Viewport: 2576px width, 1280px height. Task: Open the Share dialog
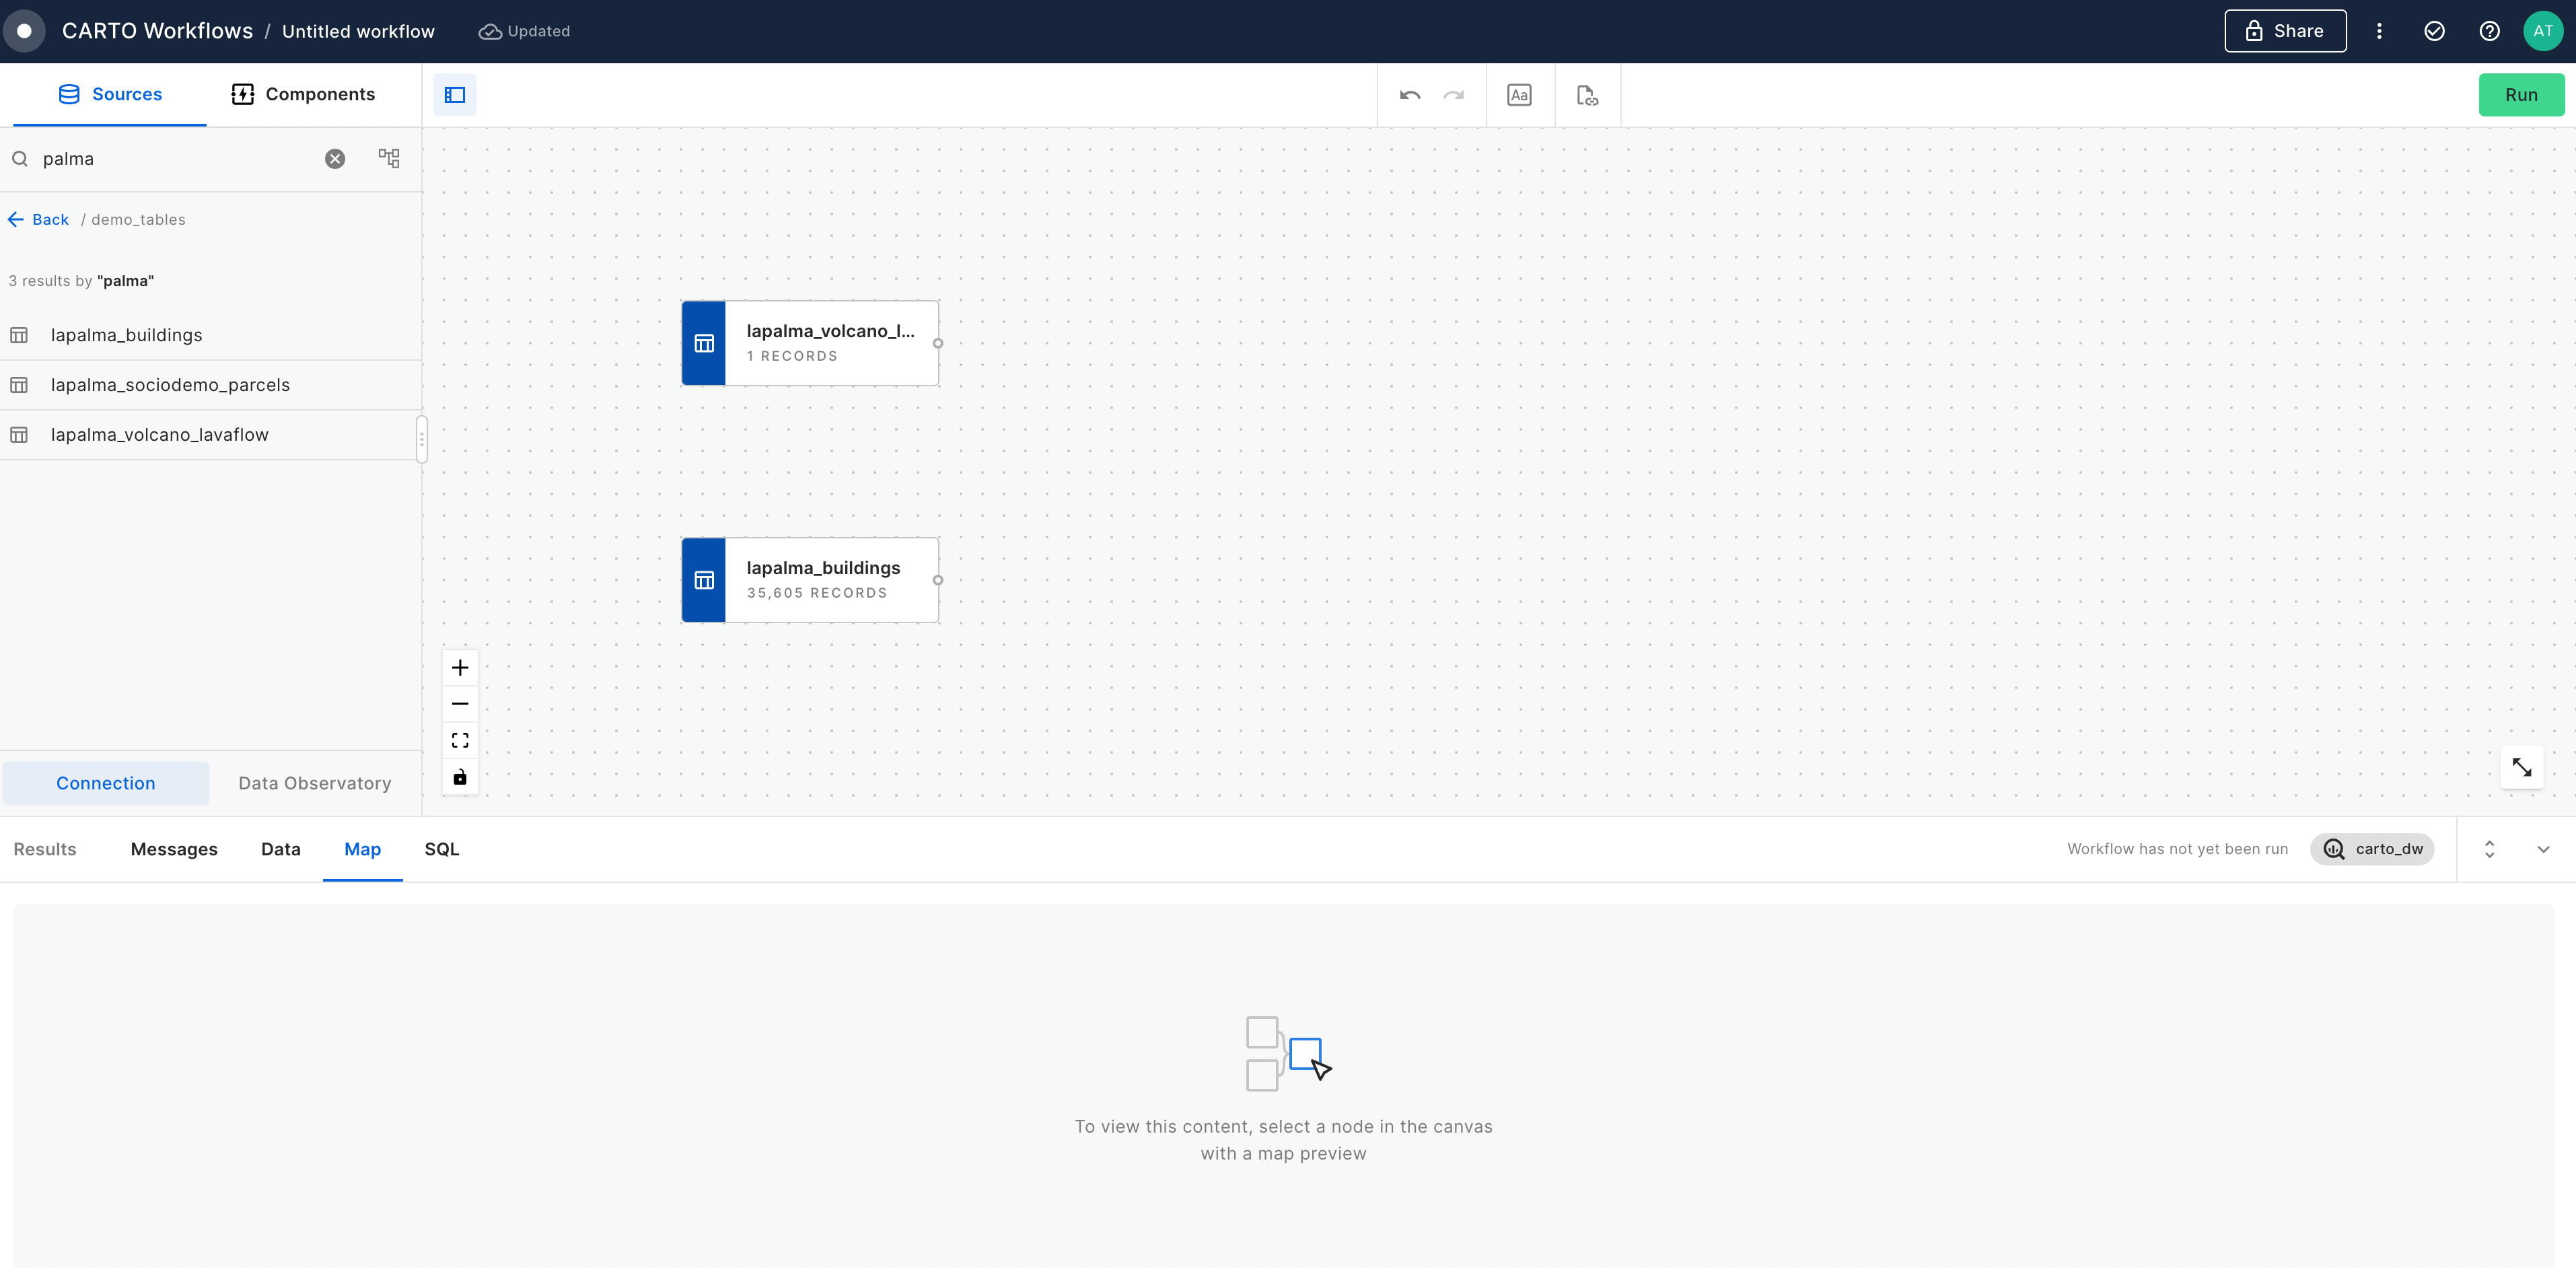(x=2285, y=31)
